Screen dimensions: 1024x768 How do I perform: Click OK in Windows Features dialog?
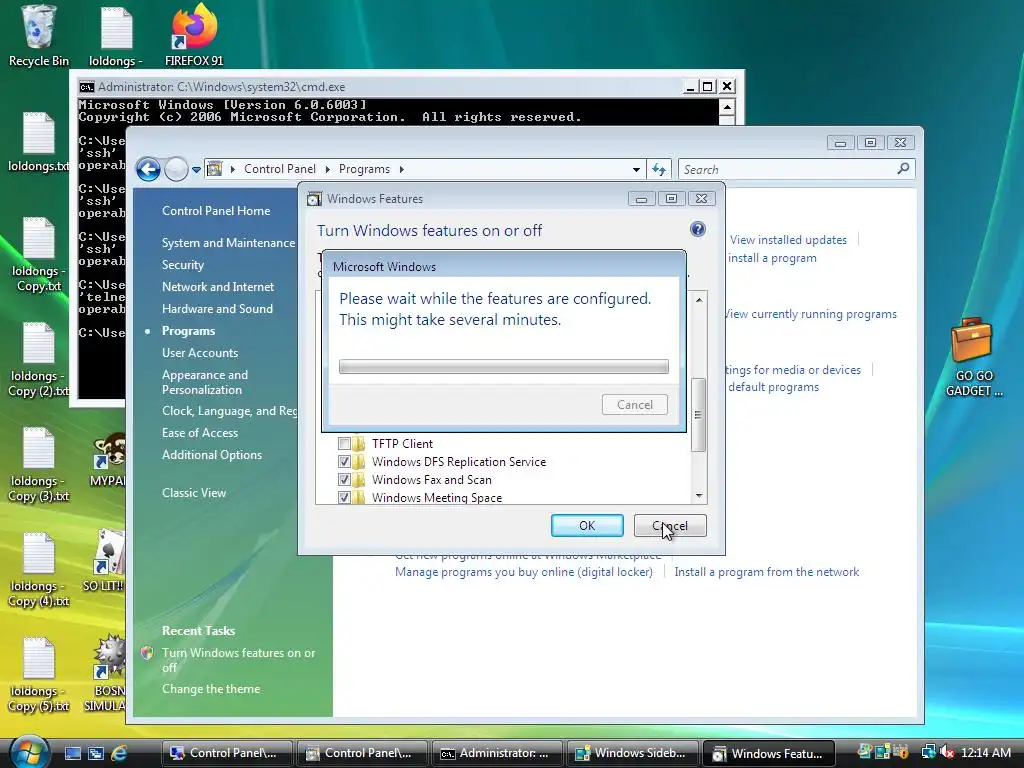pyautogui.click(x=587, y=526)
